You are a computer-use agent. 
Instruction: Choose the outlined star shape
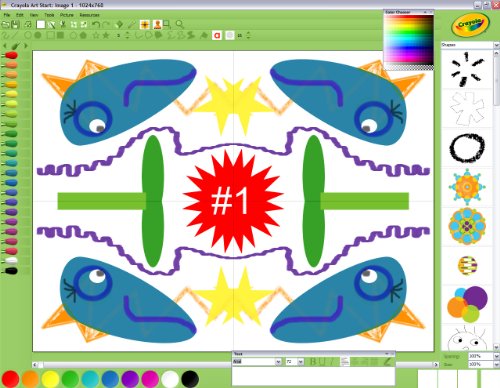pyautogui.click(x=96, y=35)
